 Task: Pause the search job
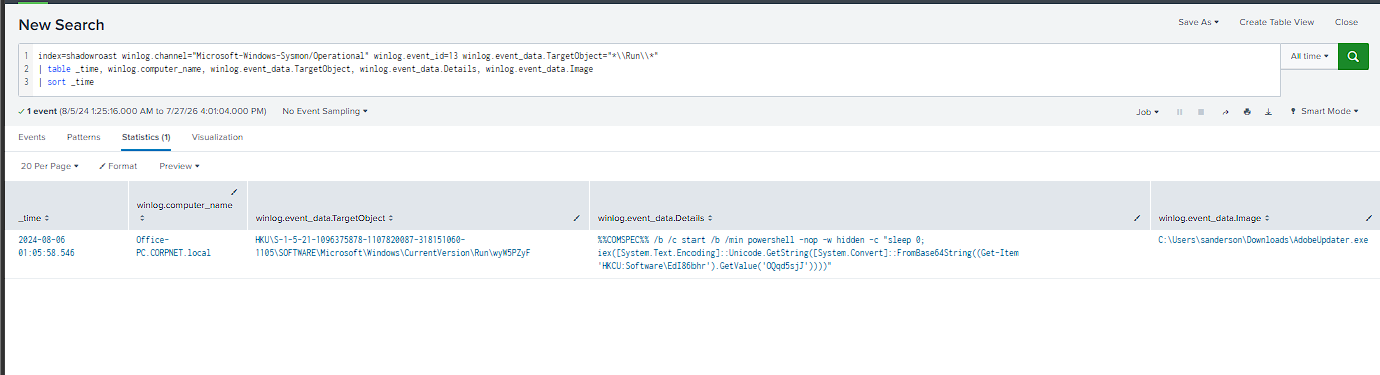[x=1180, y=112]
